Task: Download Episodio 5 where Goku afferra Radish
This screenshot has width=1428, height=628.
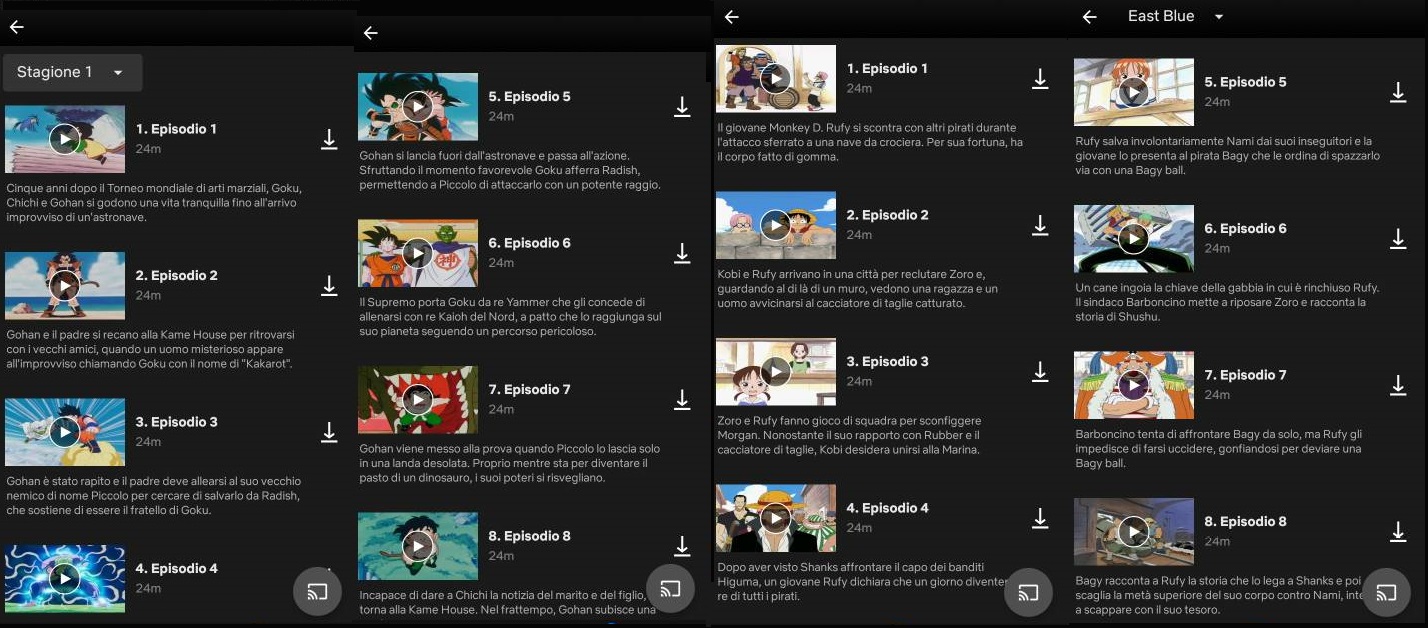Action: tap(682, 107)
